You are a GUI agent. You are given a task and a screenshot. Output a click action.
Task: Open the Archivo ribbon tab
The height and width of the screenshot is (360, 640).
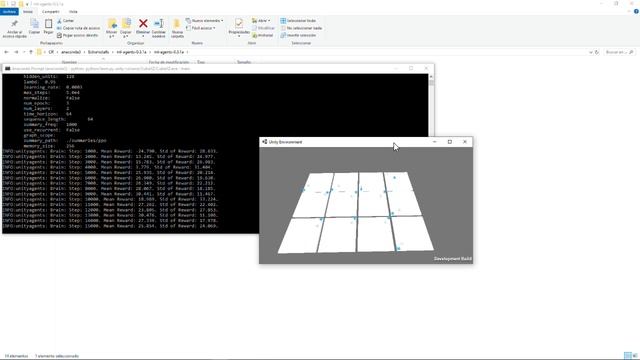9,11
